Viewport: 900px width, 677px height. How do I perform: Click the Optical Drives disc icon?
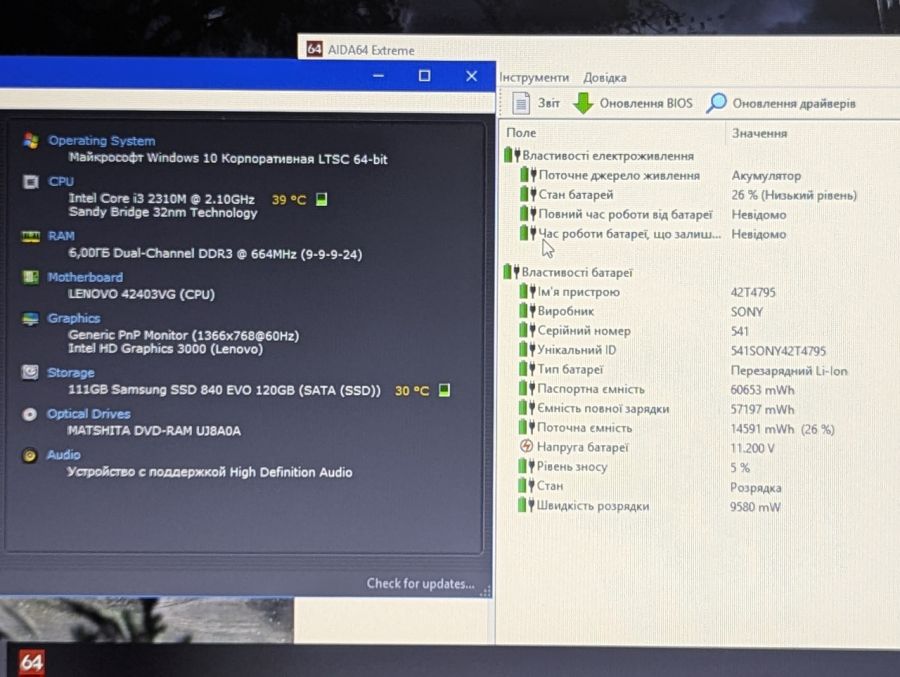coord(29,414)
